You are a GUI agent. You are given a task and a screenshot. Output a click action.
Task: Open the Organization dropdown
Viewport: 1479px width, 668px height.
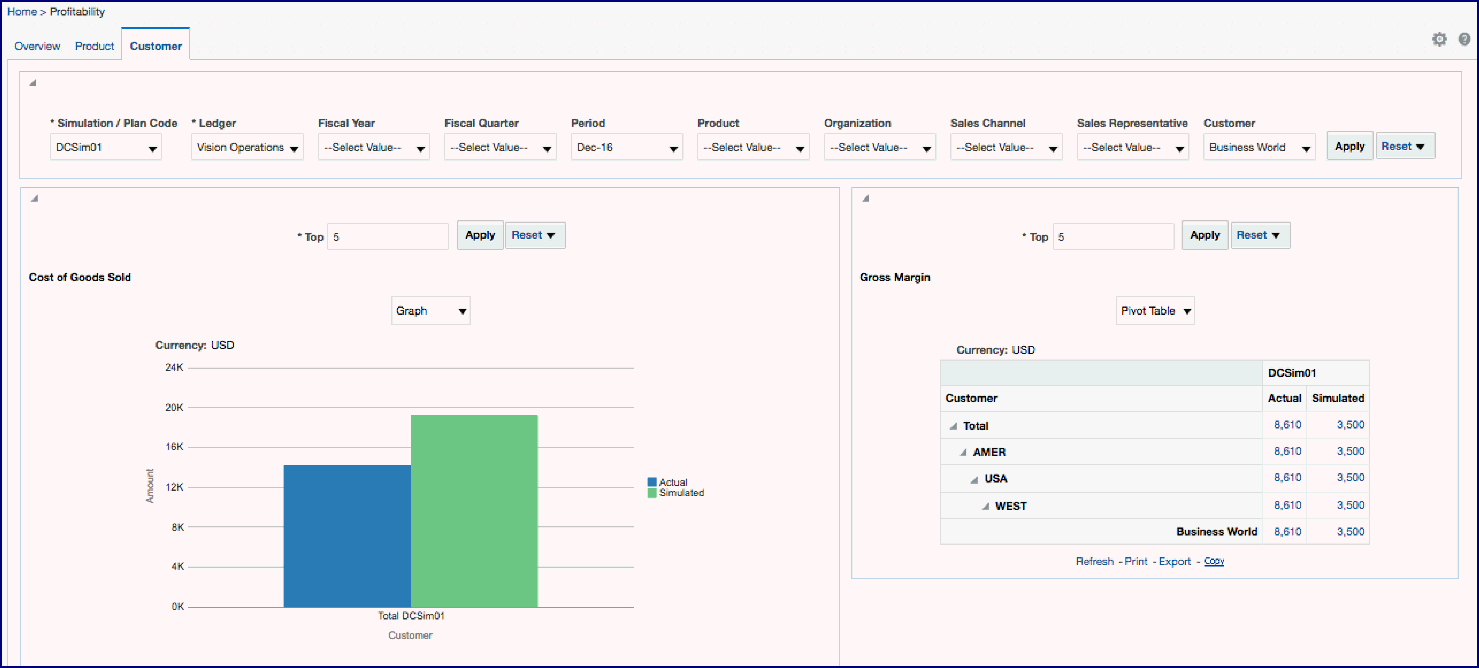pyautogui.click(x=880, y=147)
